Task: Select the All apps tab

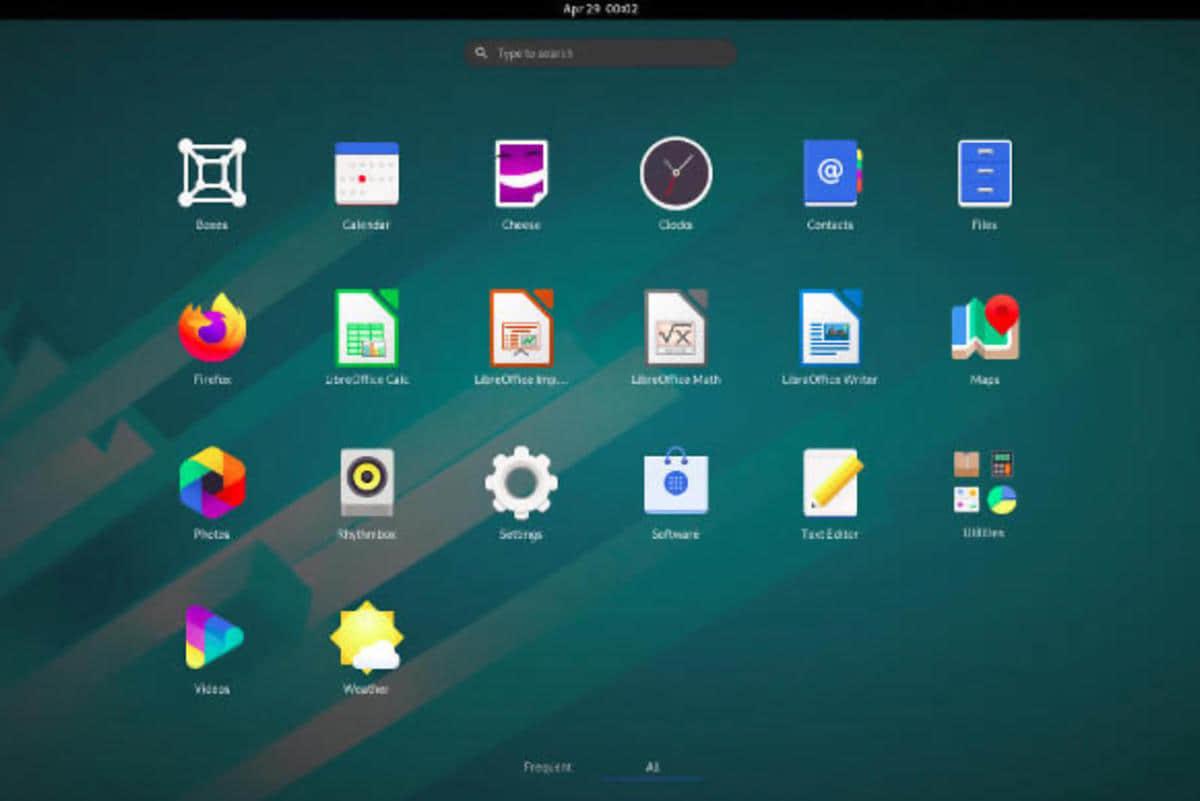Action: (652, 767)
